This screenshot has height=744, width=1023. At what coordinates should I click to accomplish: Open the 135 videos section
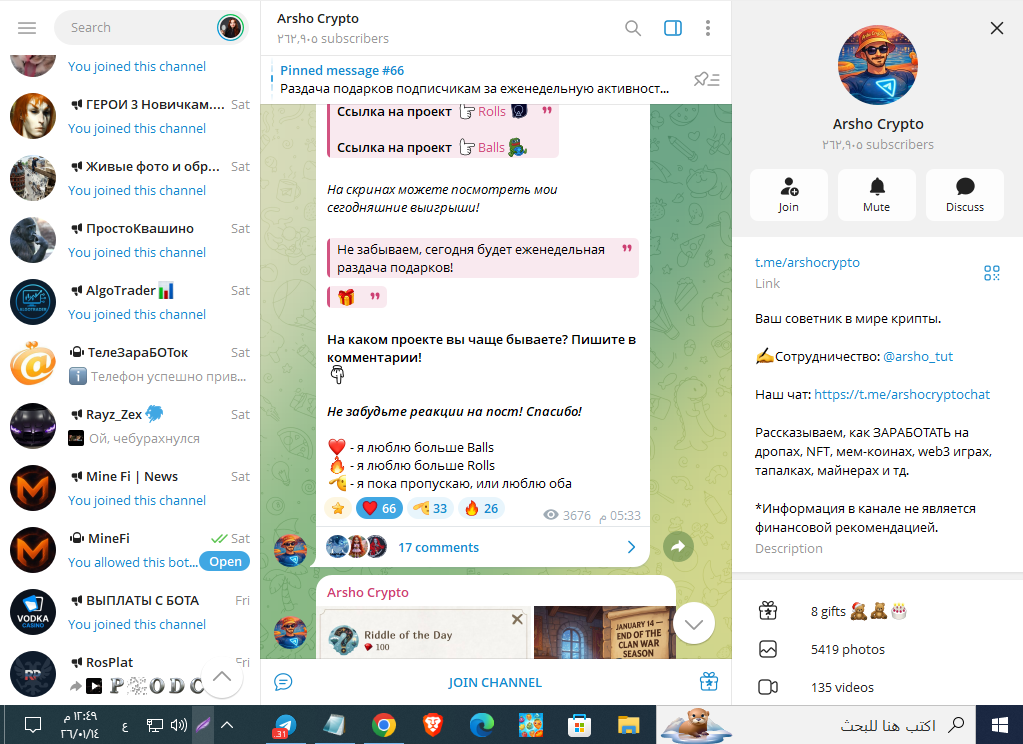tap(878, 687)
